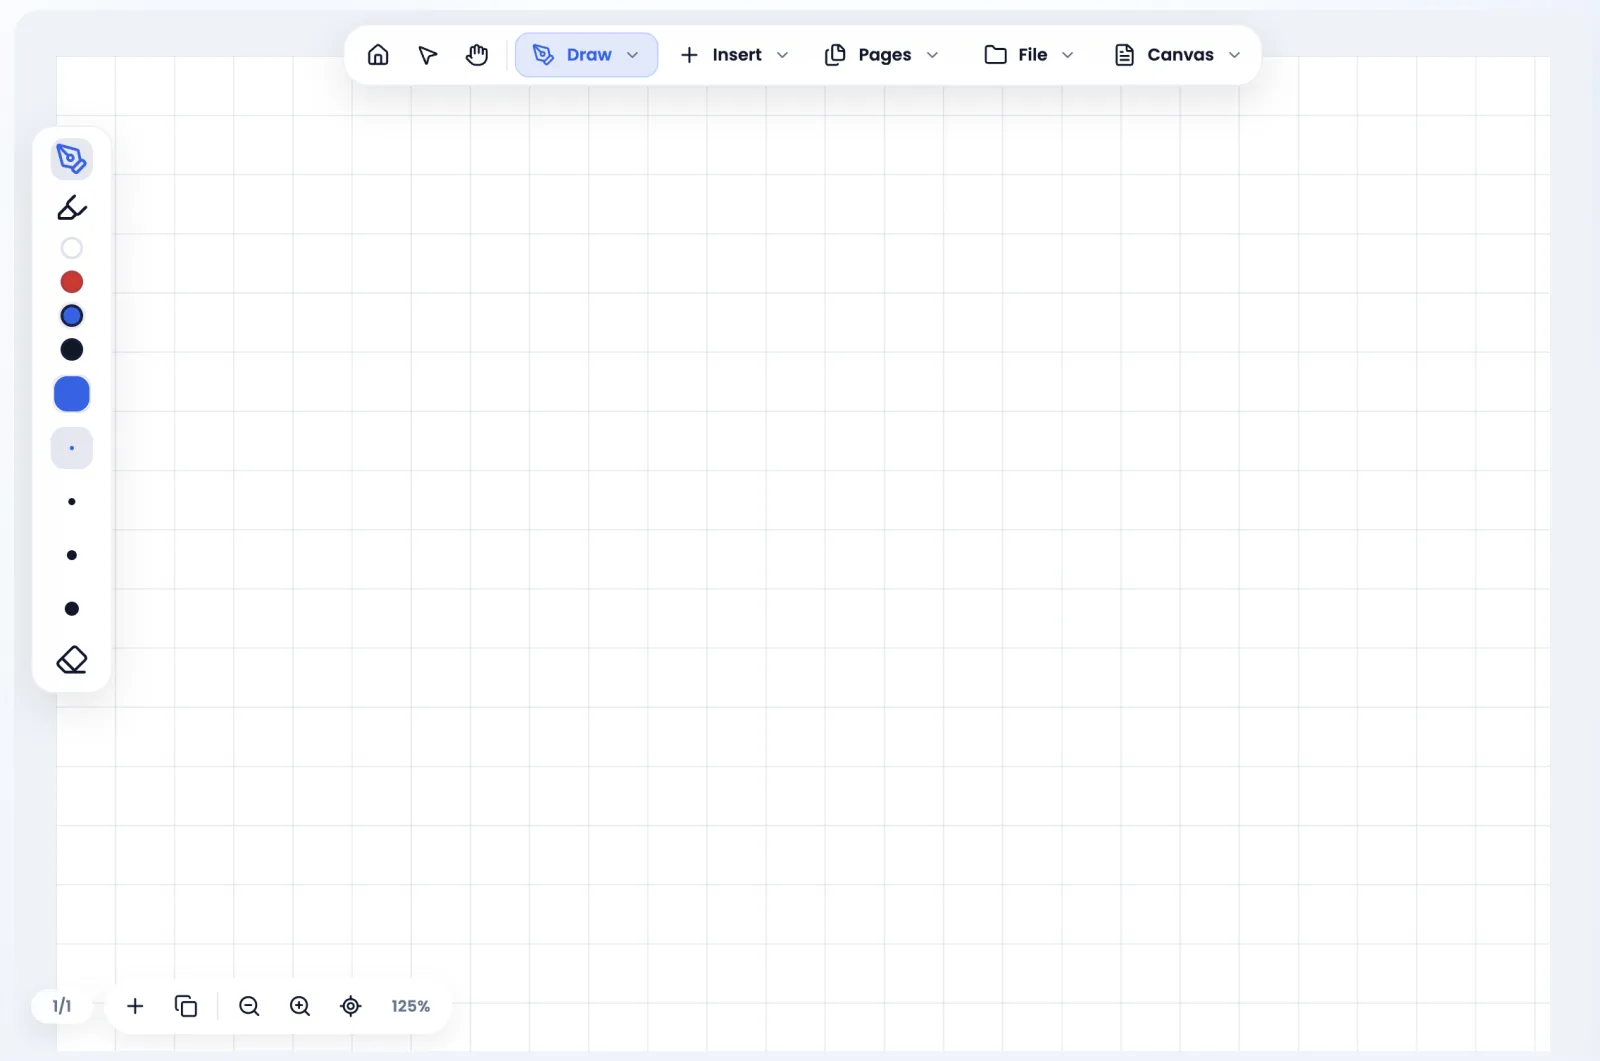The height and width of the screenshot is (1061, 1600).
Task: Open the Pages dropdown menu
Action: 882,55
